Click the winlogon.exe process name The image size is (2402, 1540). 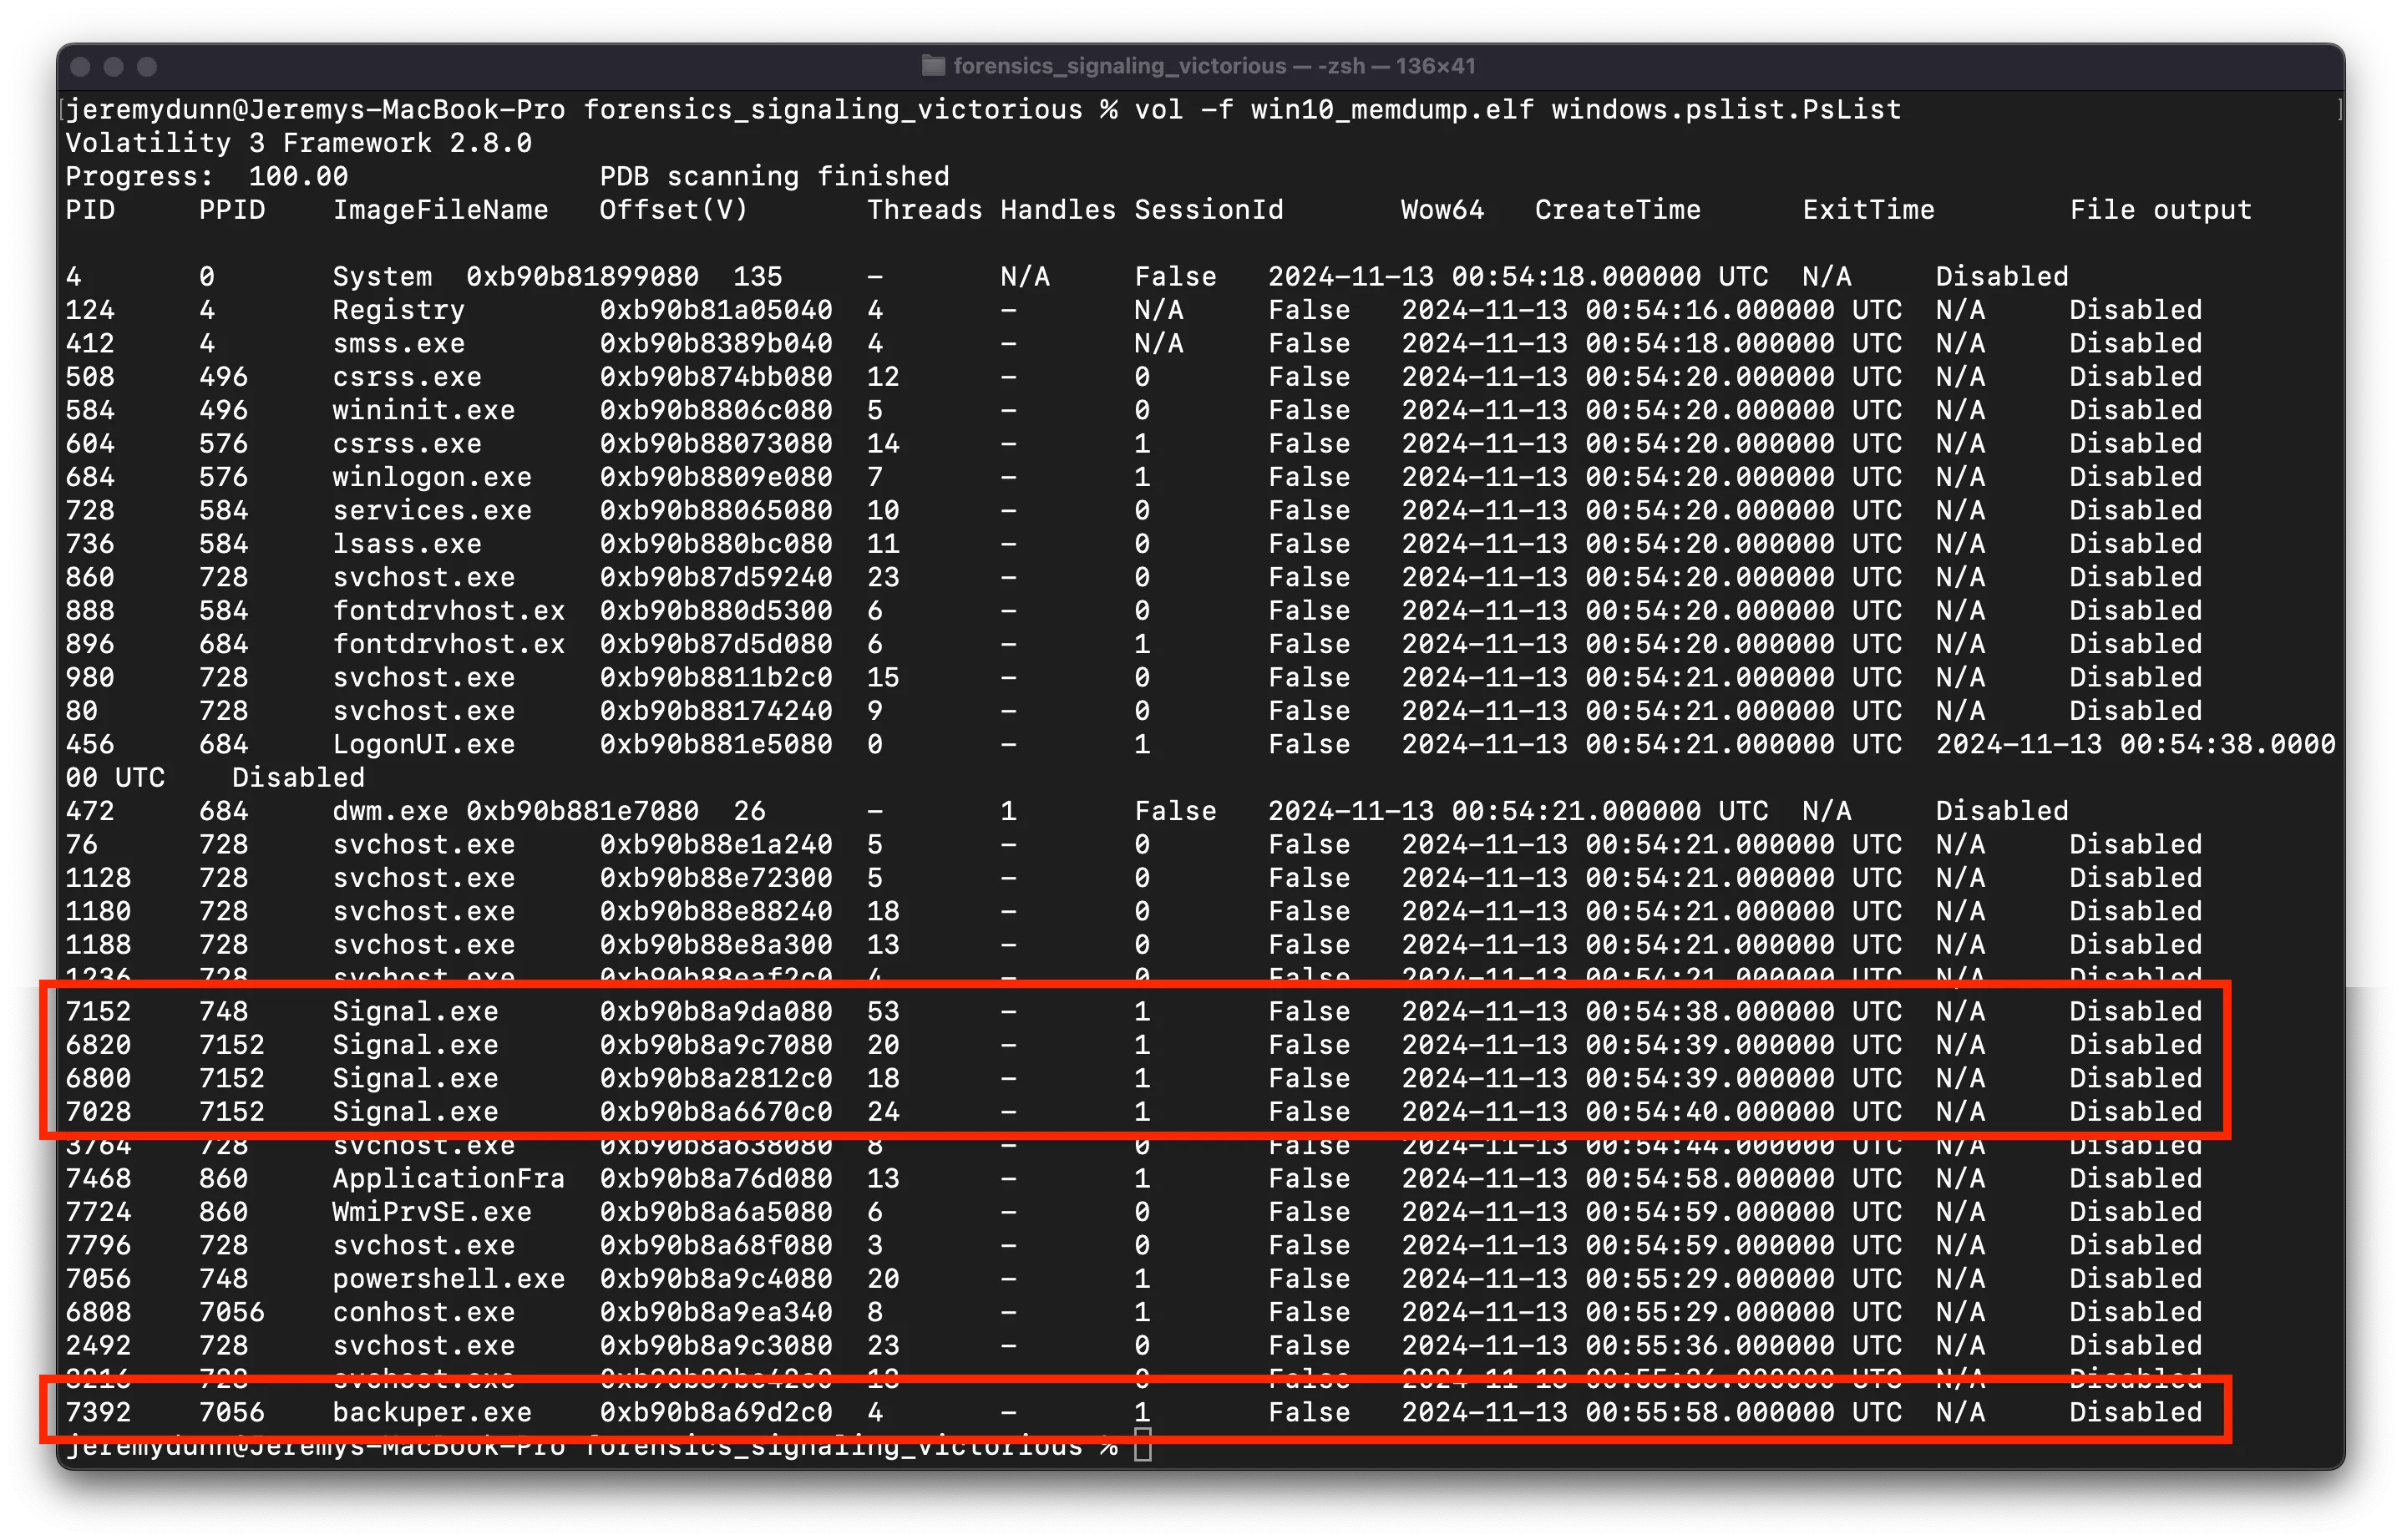point(432,477)
